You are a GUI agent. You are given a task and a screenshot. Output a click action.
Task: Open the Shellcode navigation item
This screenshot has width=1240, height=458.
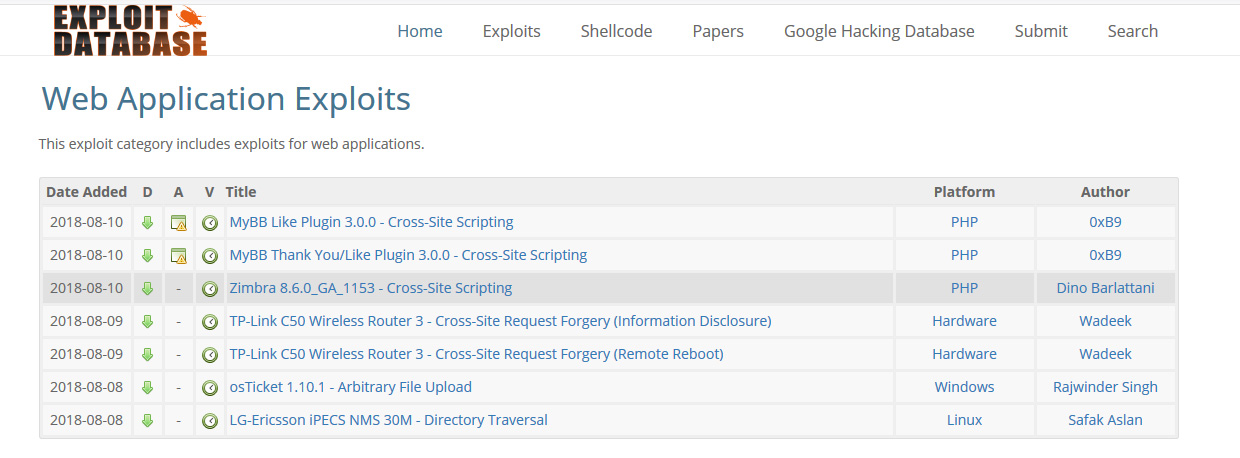click(x=616, y=31)
